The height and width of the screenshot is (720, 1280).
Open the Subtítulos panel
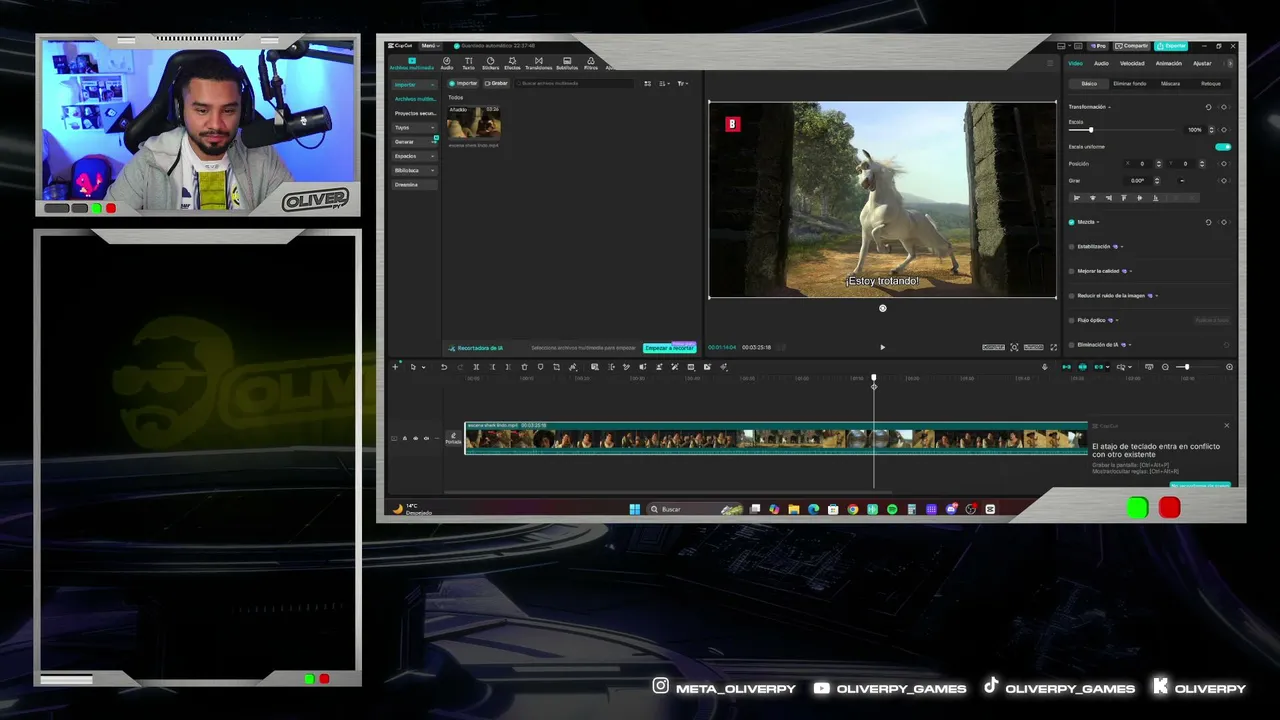click(x=567, y=63)
